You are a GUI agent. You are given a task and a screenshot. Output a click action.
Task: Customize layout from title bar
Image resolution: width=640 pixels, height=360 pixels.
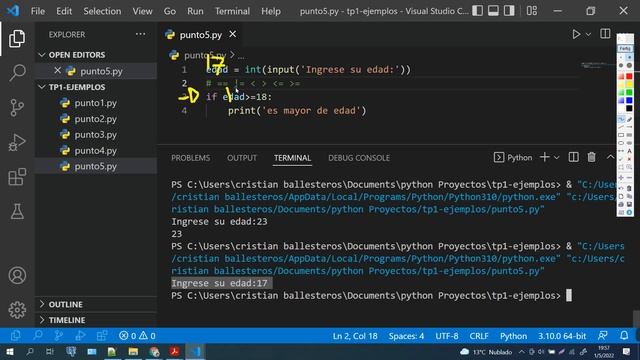pos(531,11)
